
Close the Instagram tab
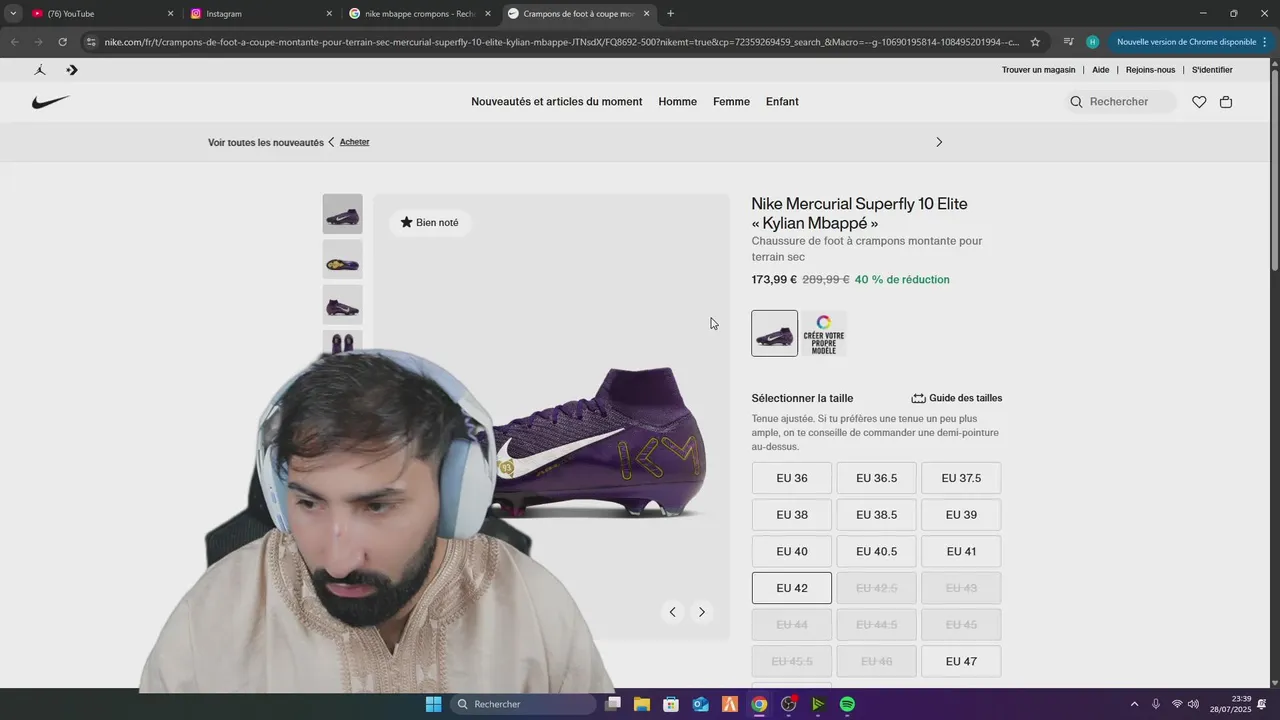click(x=329, y=14)
